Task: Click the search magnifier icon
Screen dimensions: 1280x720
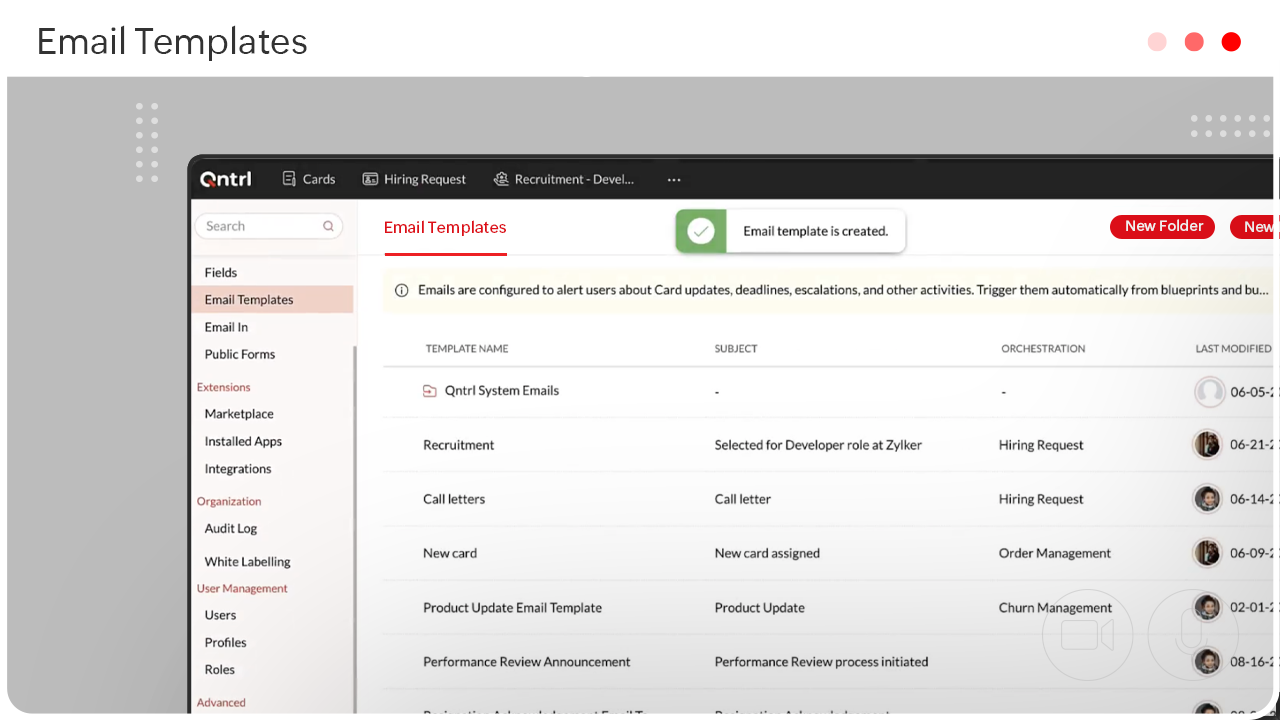Action: (328, 226)
